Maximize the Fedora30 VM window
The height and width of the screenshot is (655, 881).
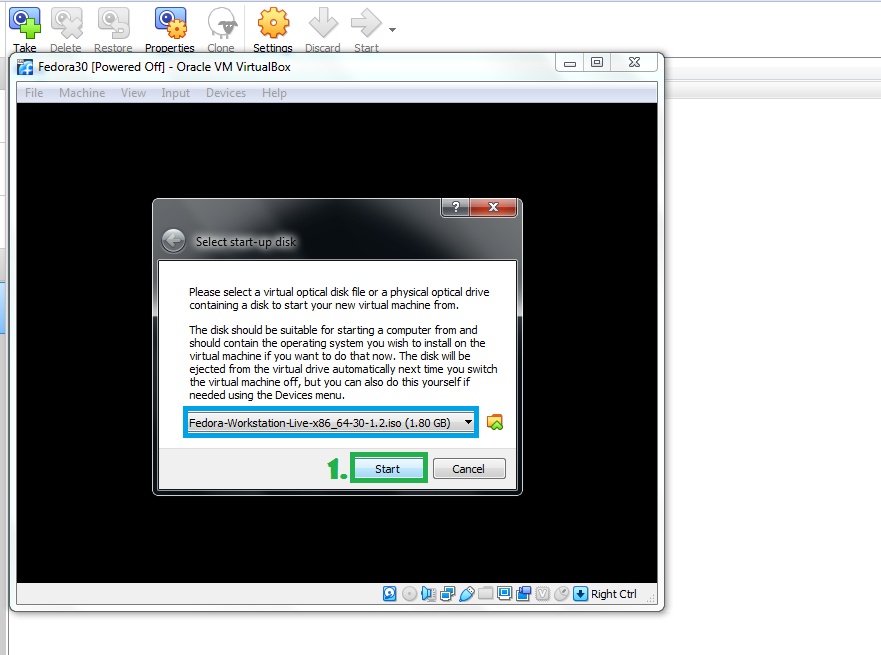tap(597, 62)
